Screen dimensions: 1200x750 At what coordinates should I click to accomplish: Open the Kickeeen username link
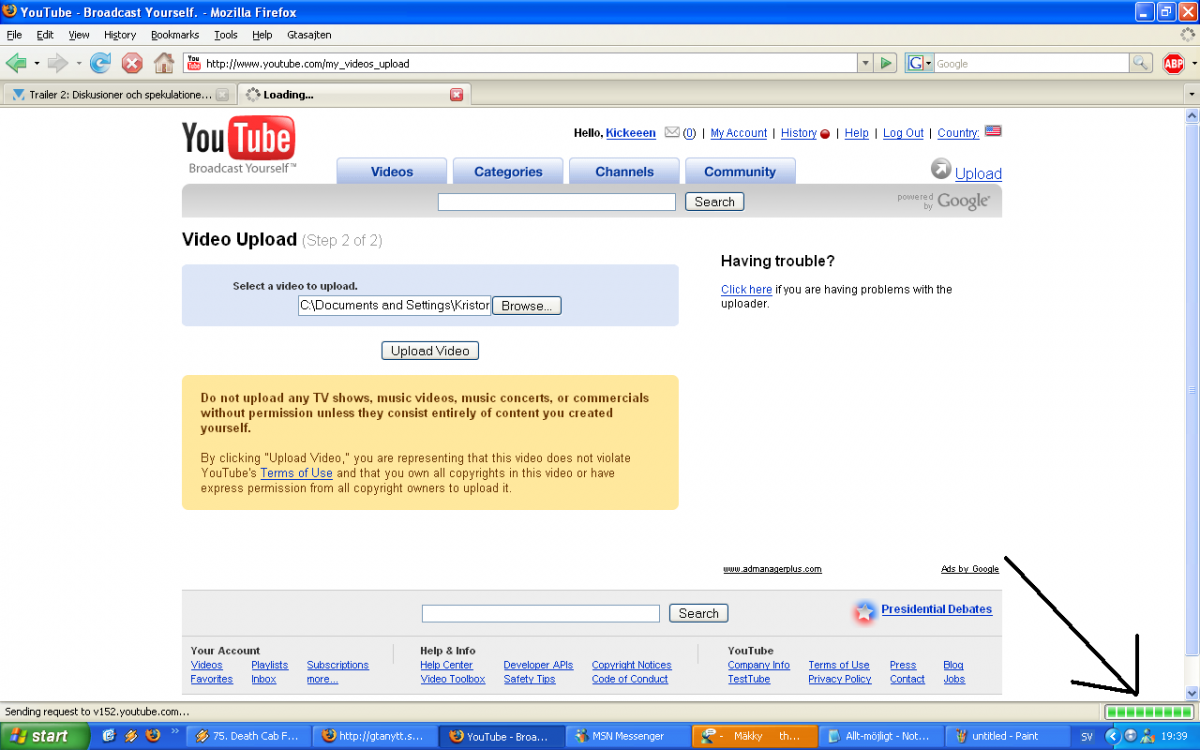(x=630, y=133)
